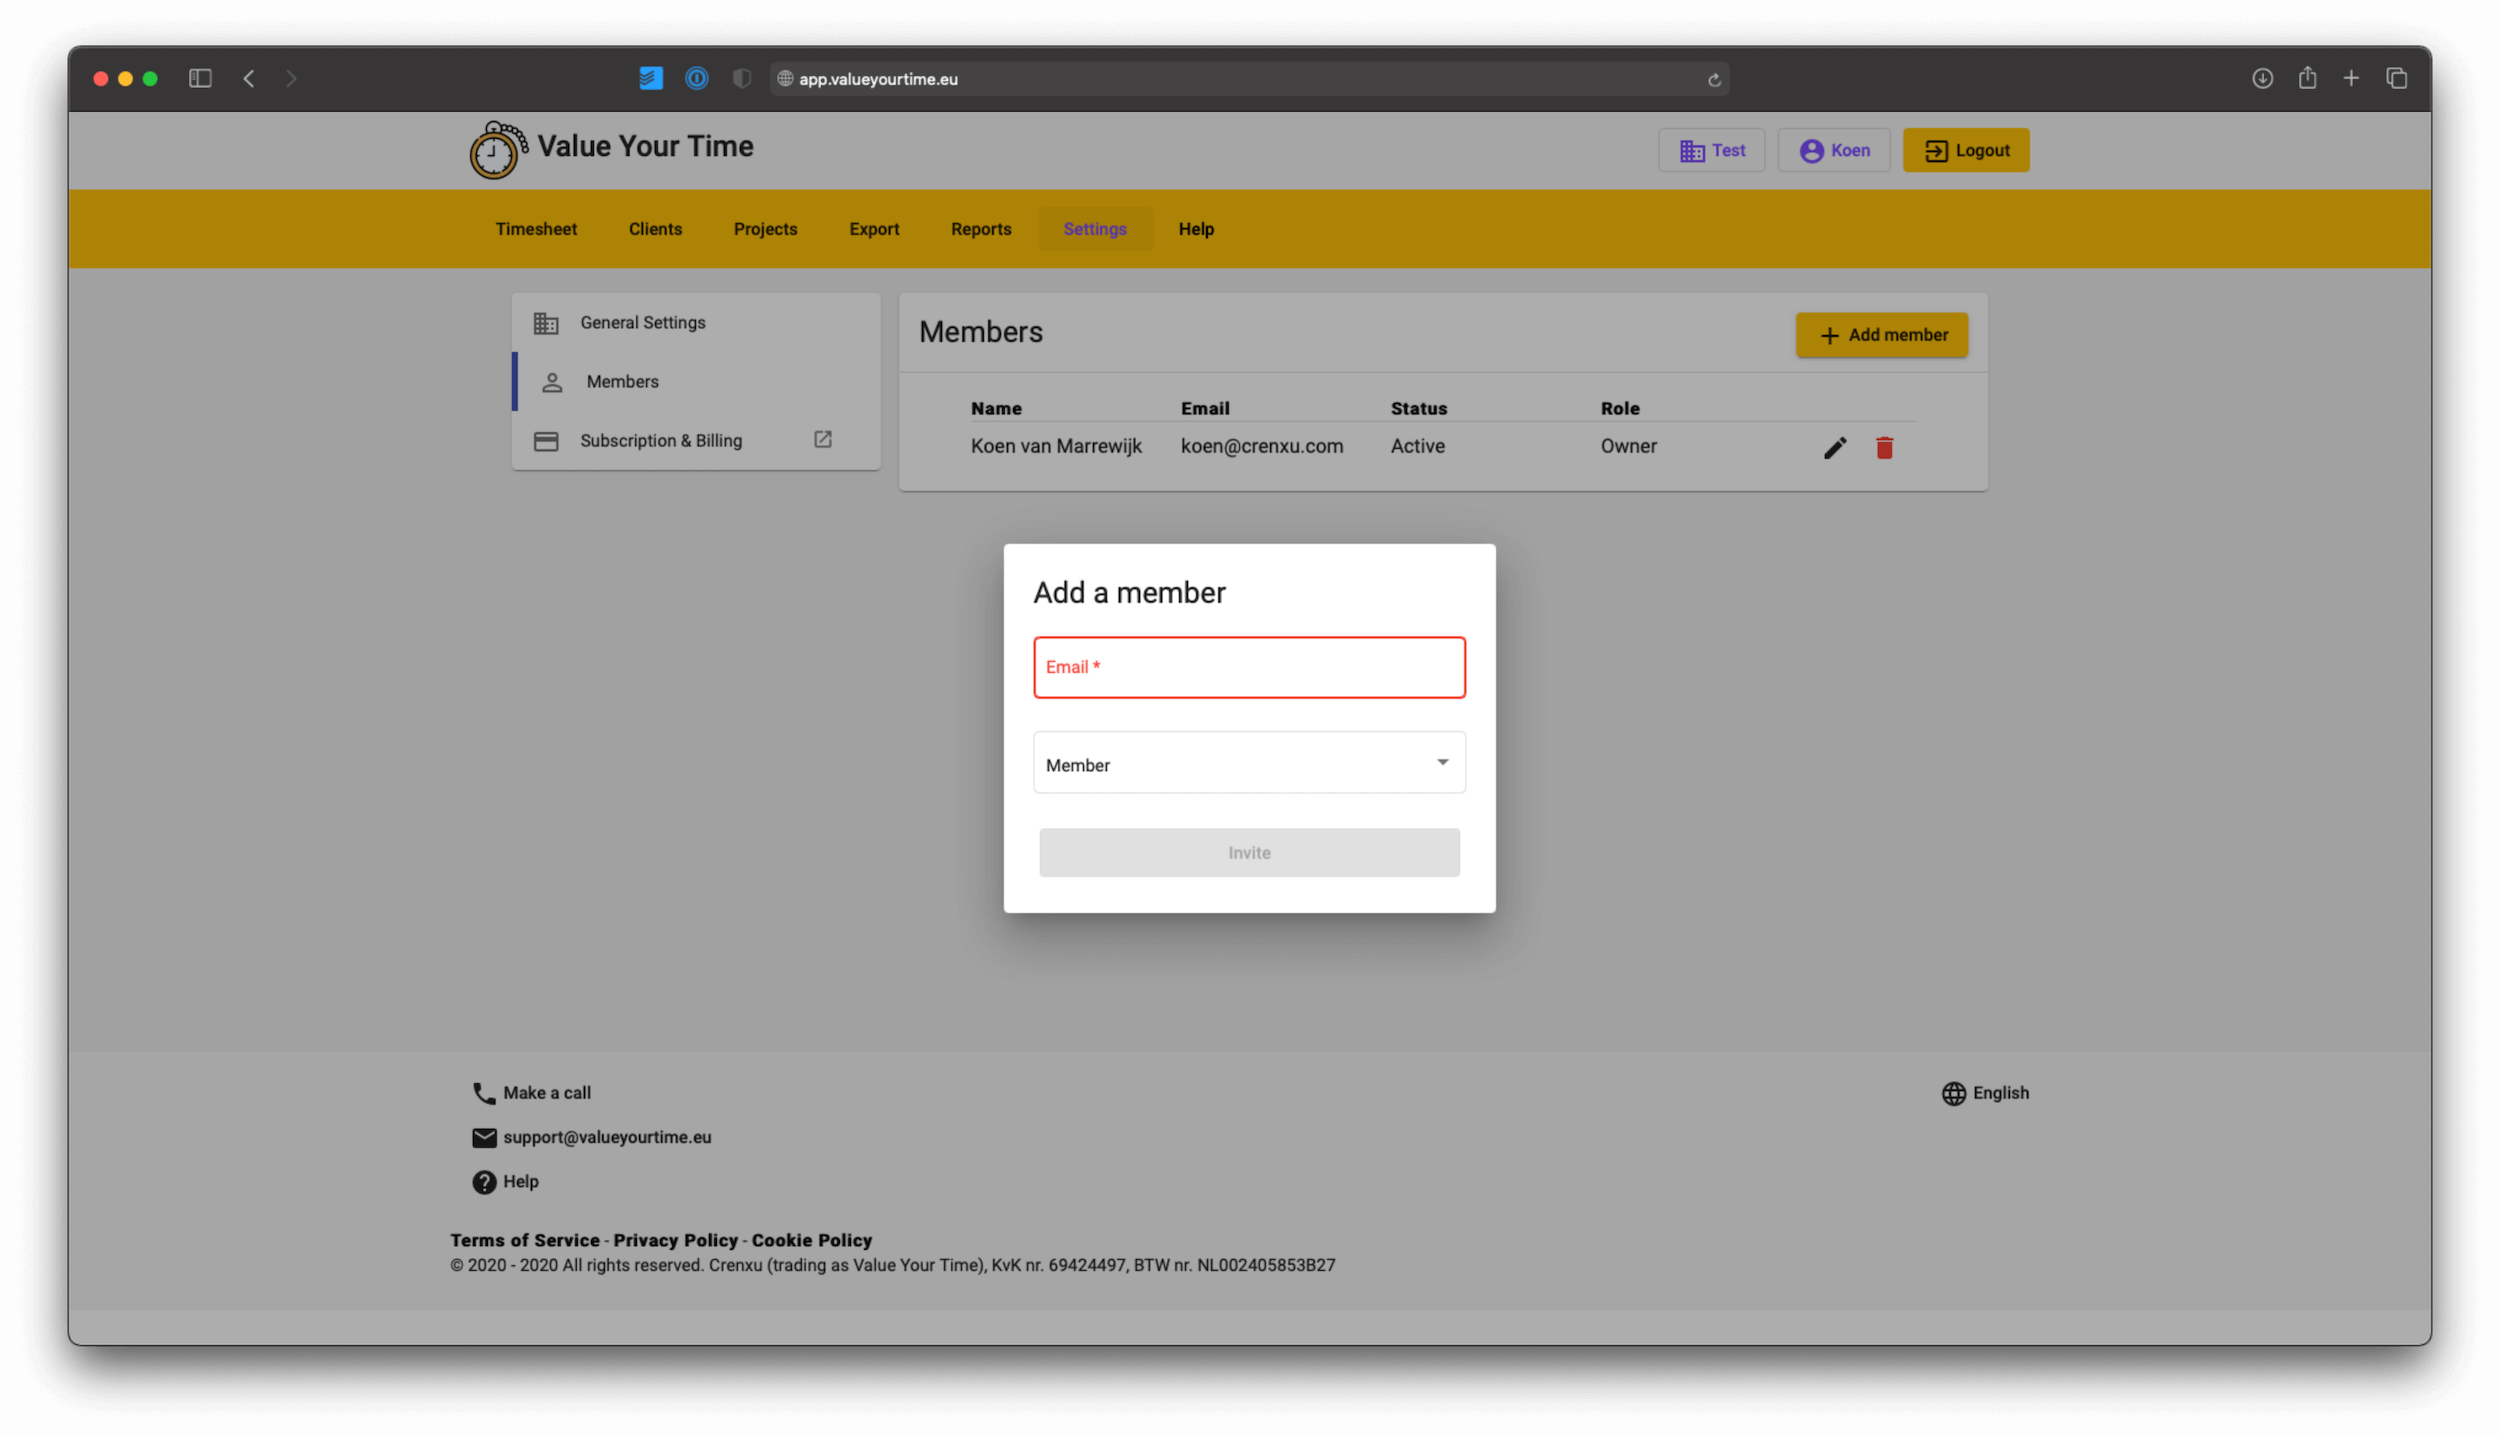Image resolution: width=2500 pixels, height=1436 pixels.
Task: Click the edit pencil icon for Koen van Marrewijk
Action: [1835, 447]
